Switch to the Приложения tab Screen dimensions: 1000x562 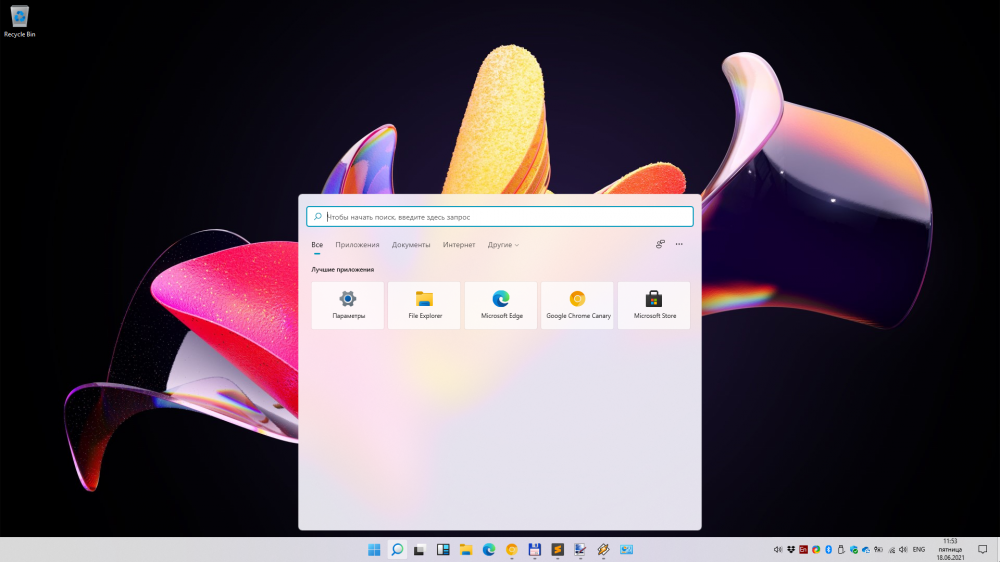(357, 245)
